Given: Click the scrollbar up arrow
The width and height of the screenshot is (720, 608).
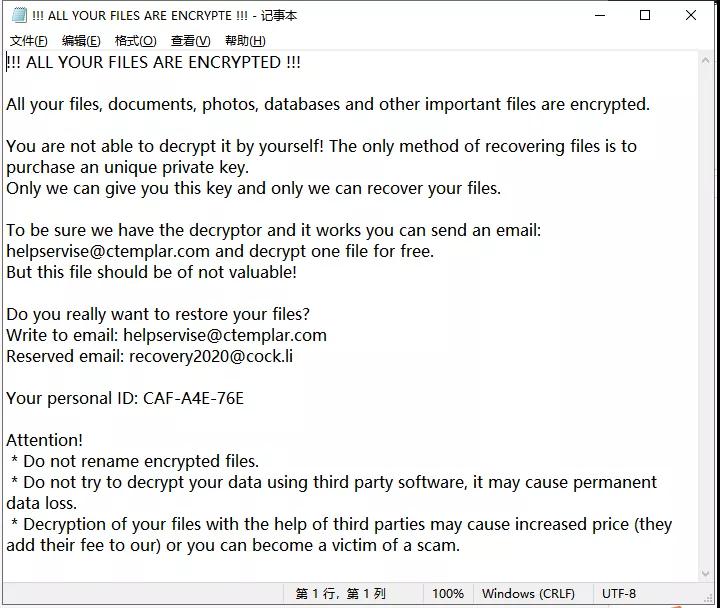Looking at the screenshot, I should click(x=706, y=60).
